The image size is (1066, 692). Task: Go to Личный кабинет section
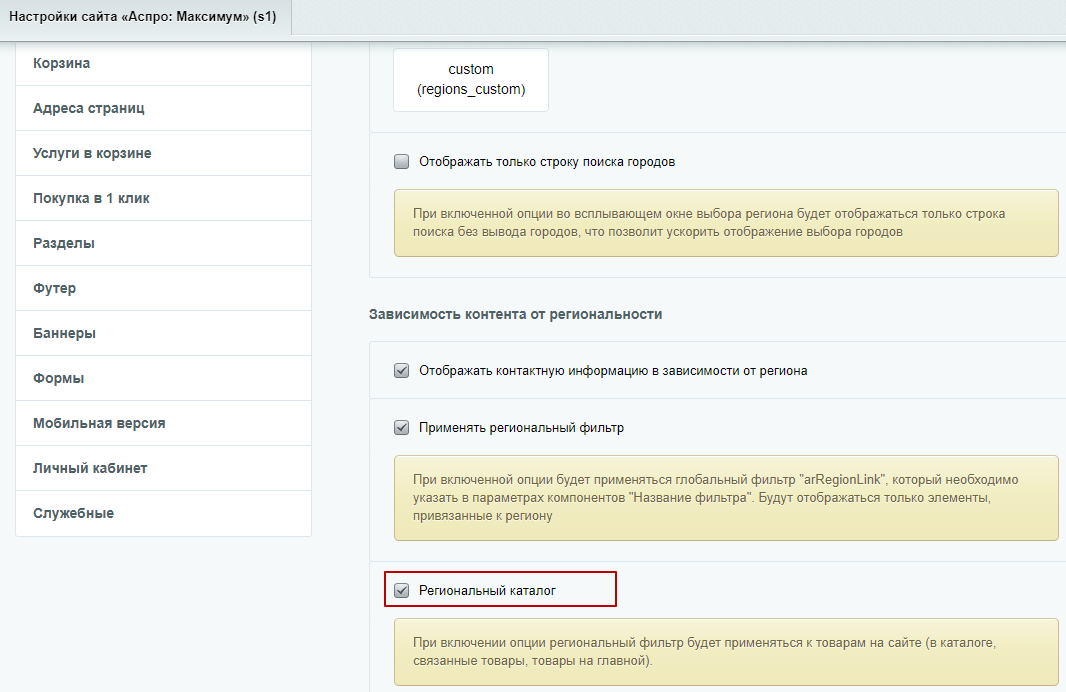click(163, 468)
